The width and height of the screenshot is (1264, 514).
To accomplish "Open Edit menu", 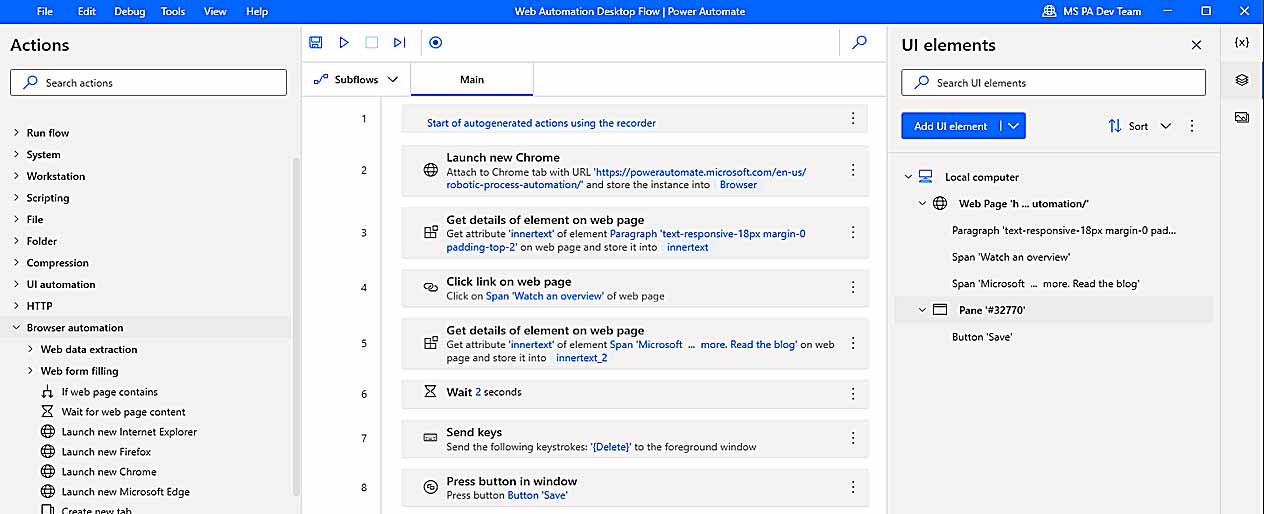I will [x=87, y=11].
